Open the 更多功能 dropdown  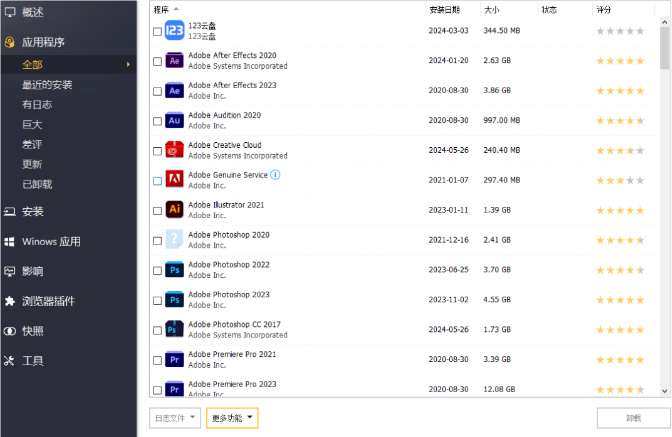[232, 418]
